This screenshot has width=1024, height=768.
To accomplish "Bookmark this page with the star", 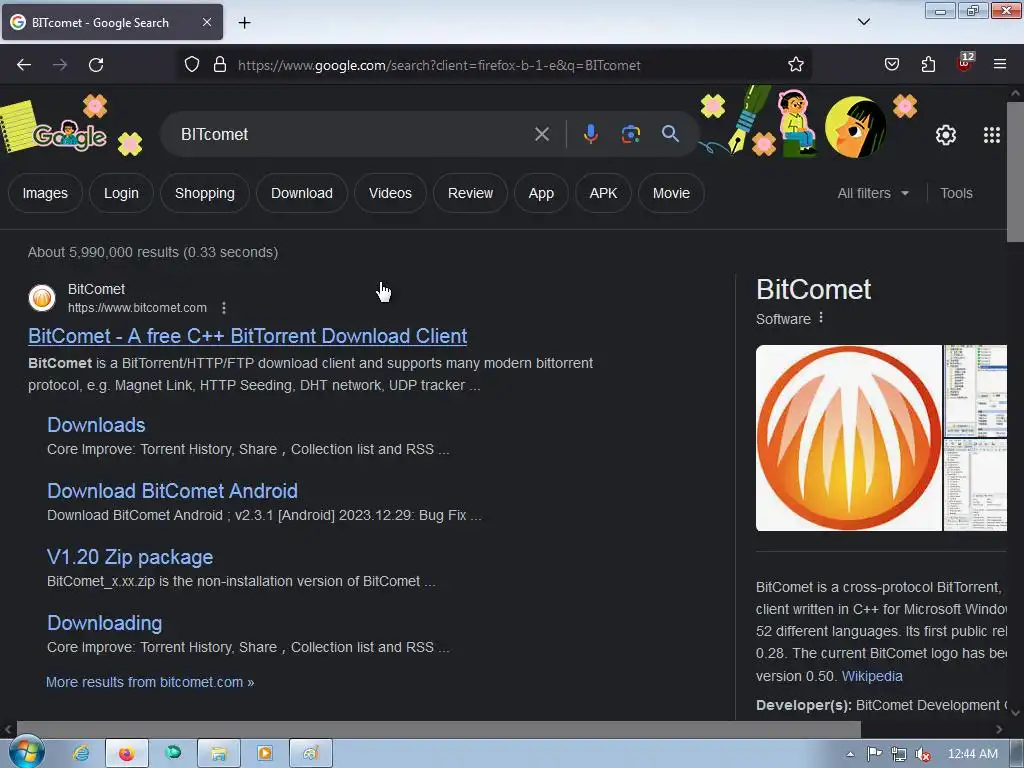I will pos(795,65).
